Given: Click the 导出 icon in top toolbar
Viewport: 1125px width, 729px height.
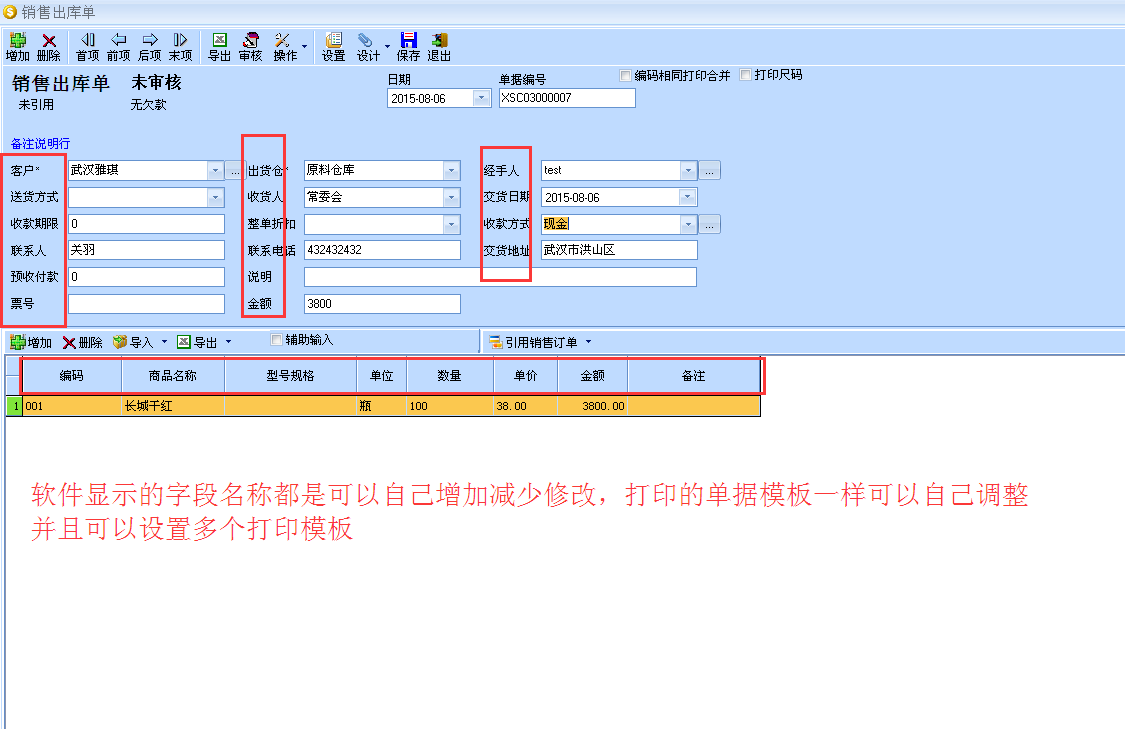Looking at the screenshot, I should click(219, 47).
